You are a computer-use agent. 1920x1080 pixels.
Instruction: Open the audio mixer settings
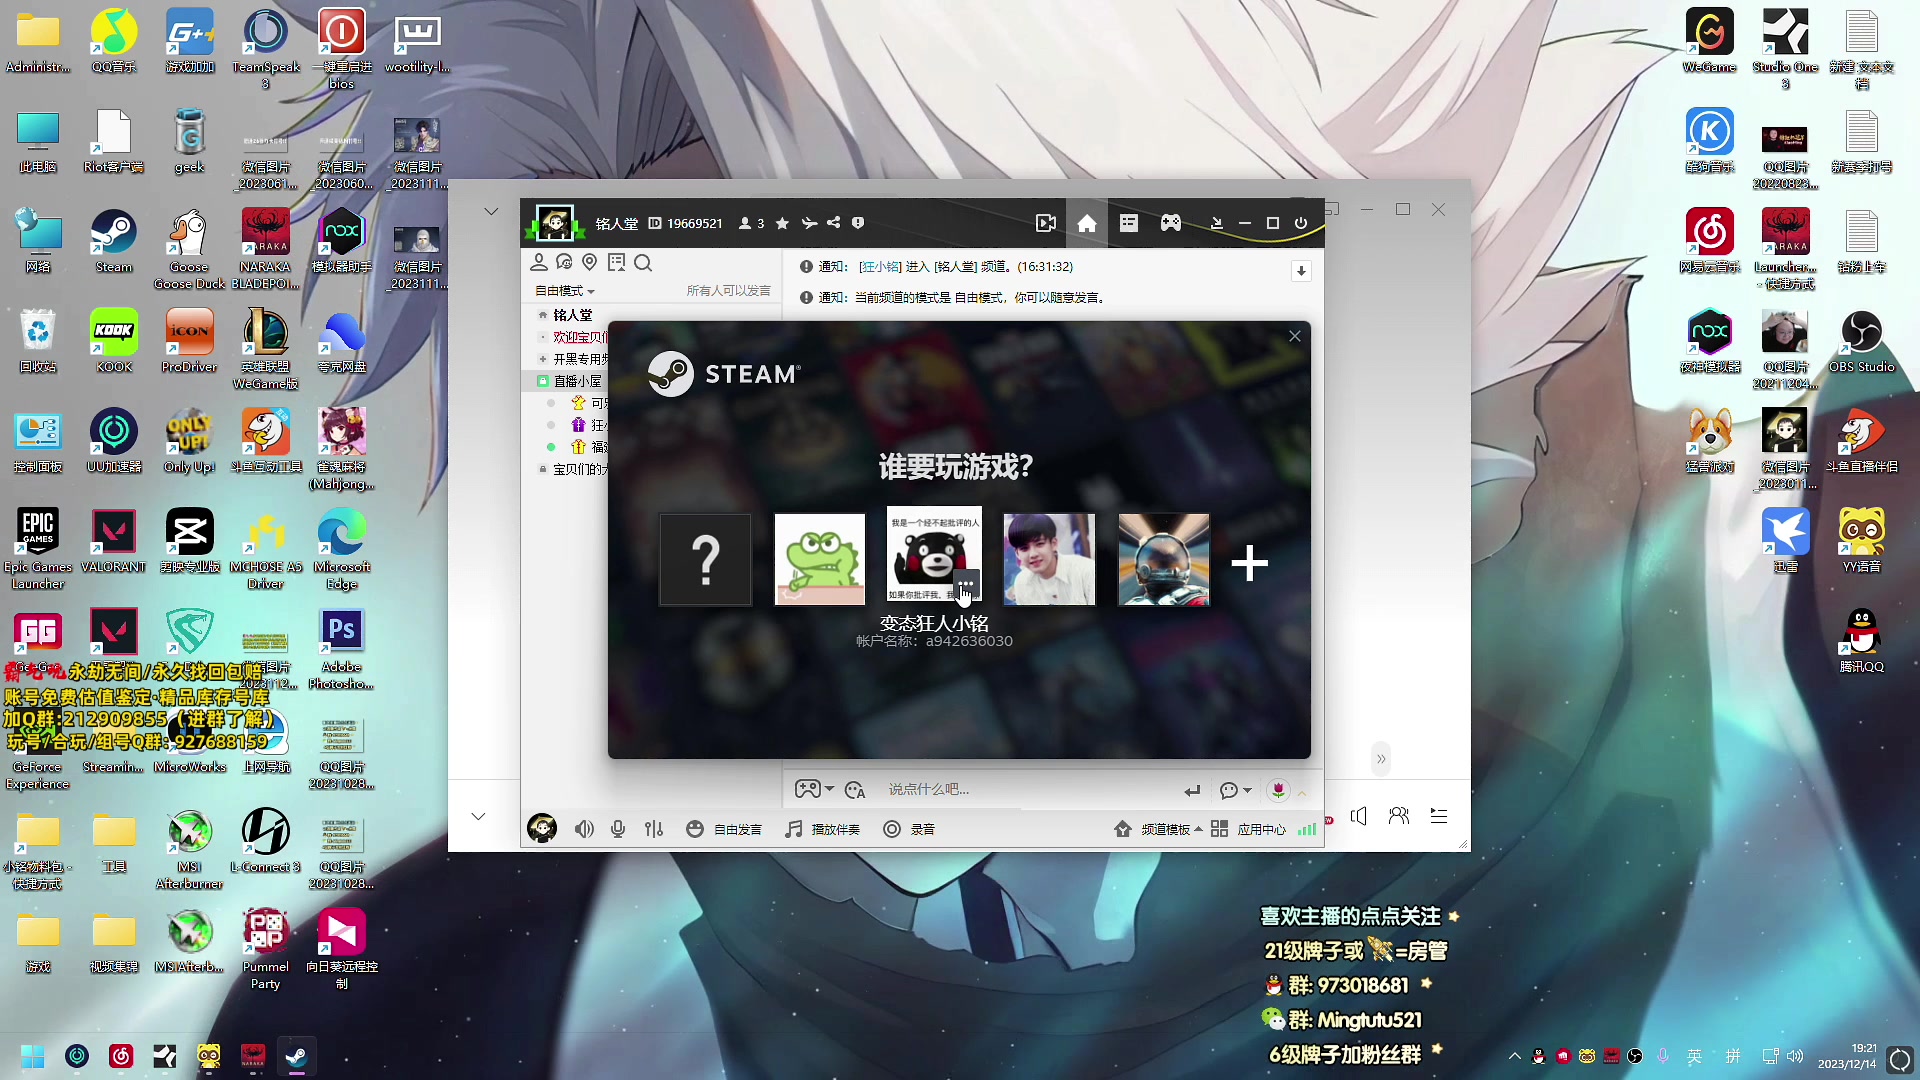[x=654, y=829]
